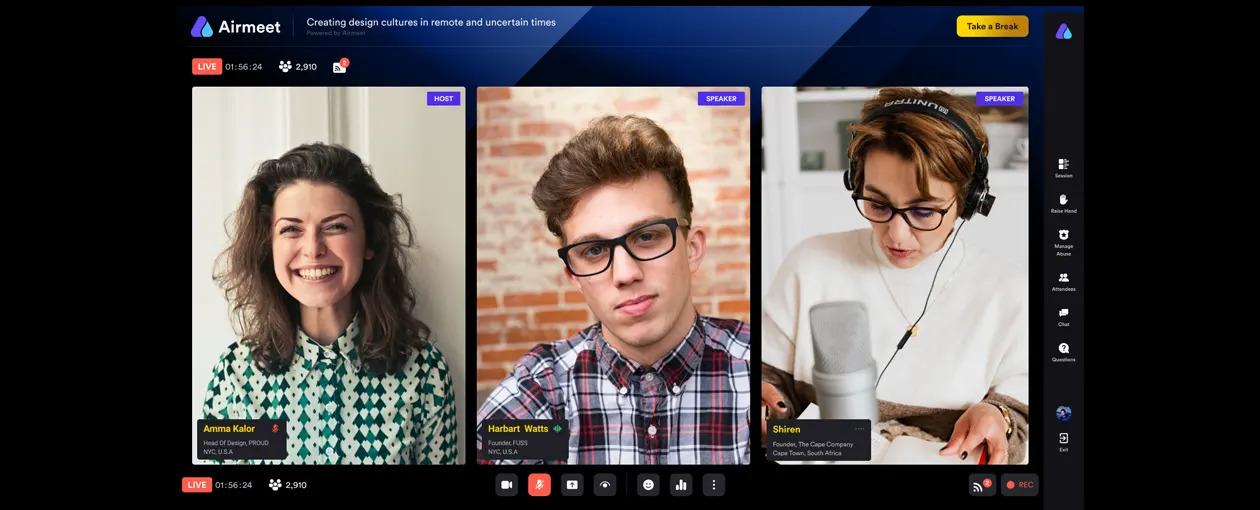The image size is (1260, 510).
Task: Open the Questions panel
Action: coord(1063,351)
